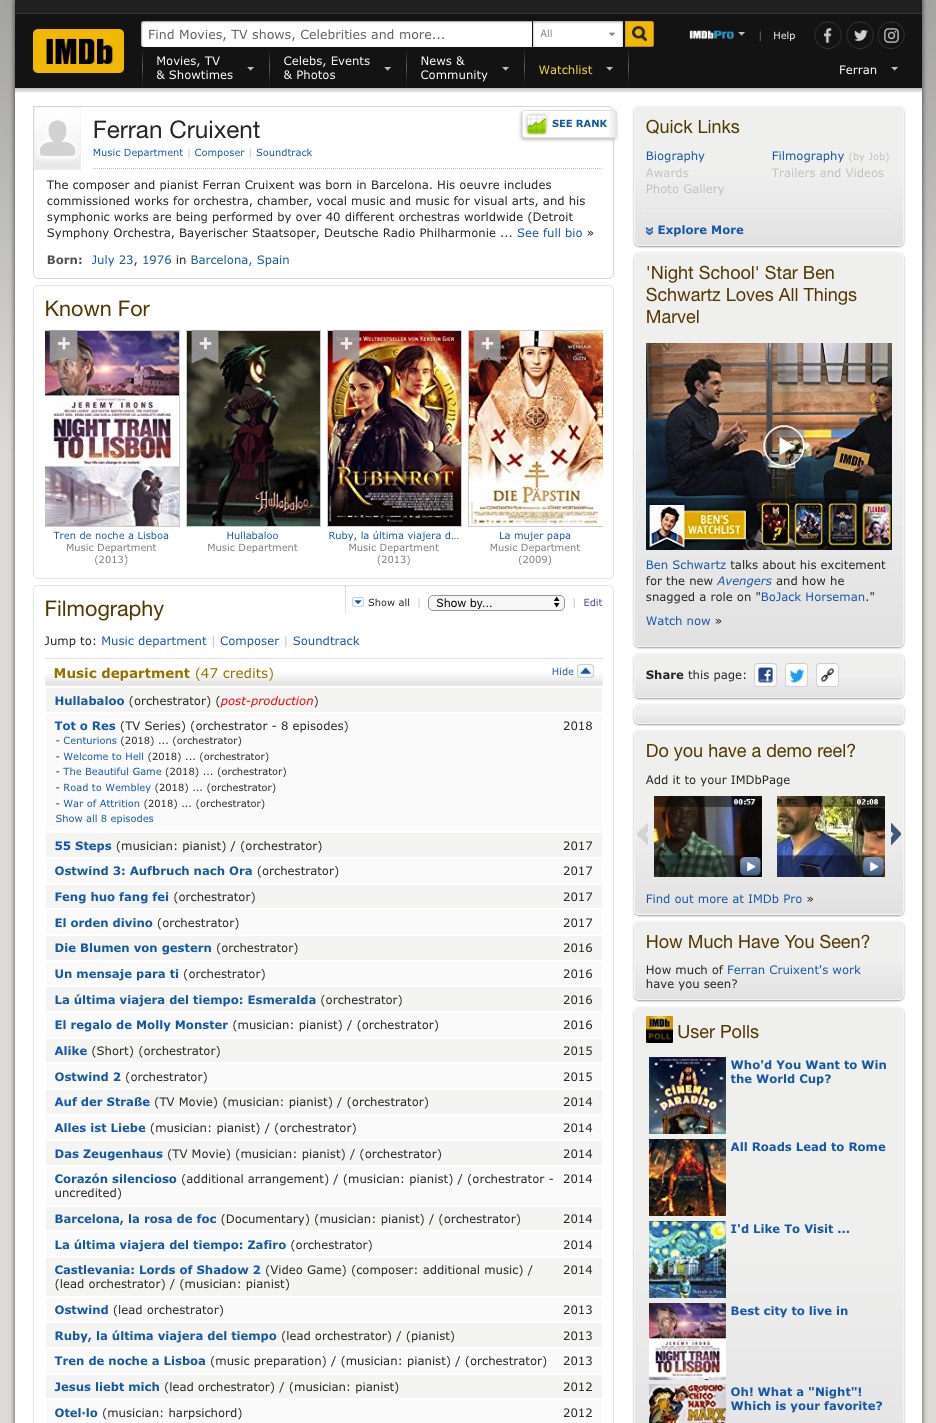Click Edit filmography link
This screenshot has height=1423, width=936.
tap(592, 603)
